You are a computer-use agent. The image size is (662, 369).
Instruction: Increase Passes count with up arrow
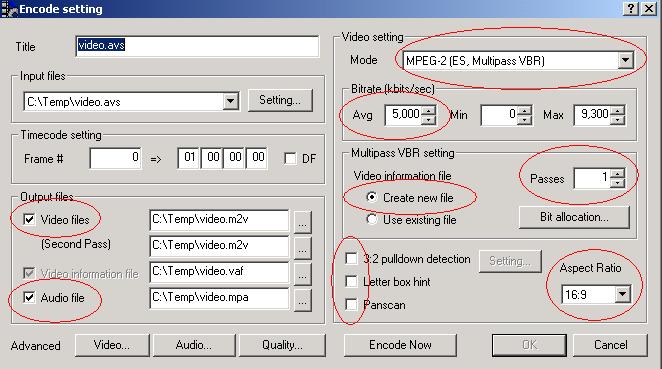[617, 173]
